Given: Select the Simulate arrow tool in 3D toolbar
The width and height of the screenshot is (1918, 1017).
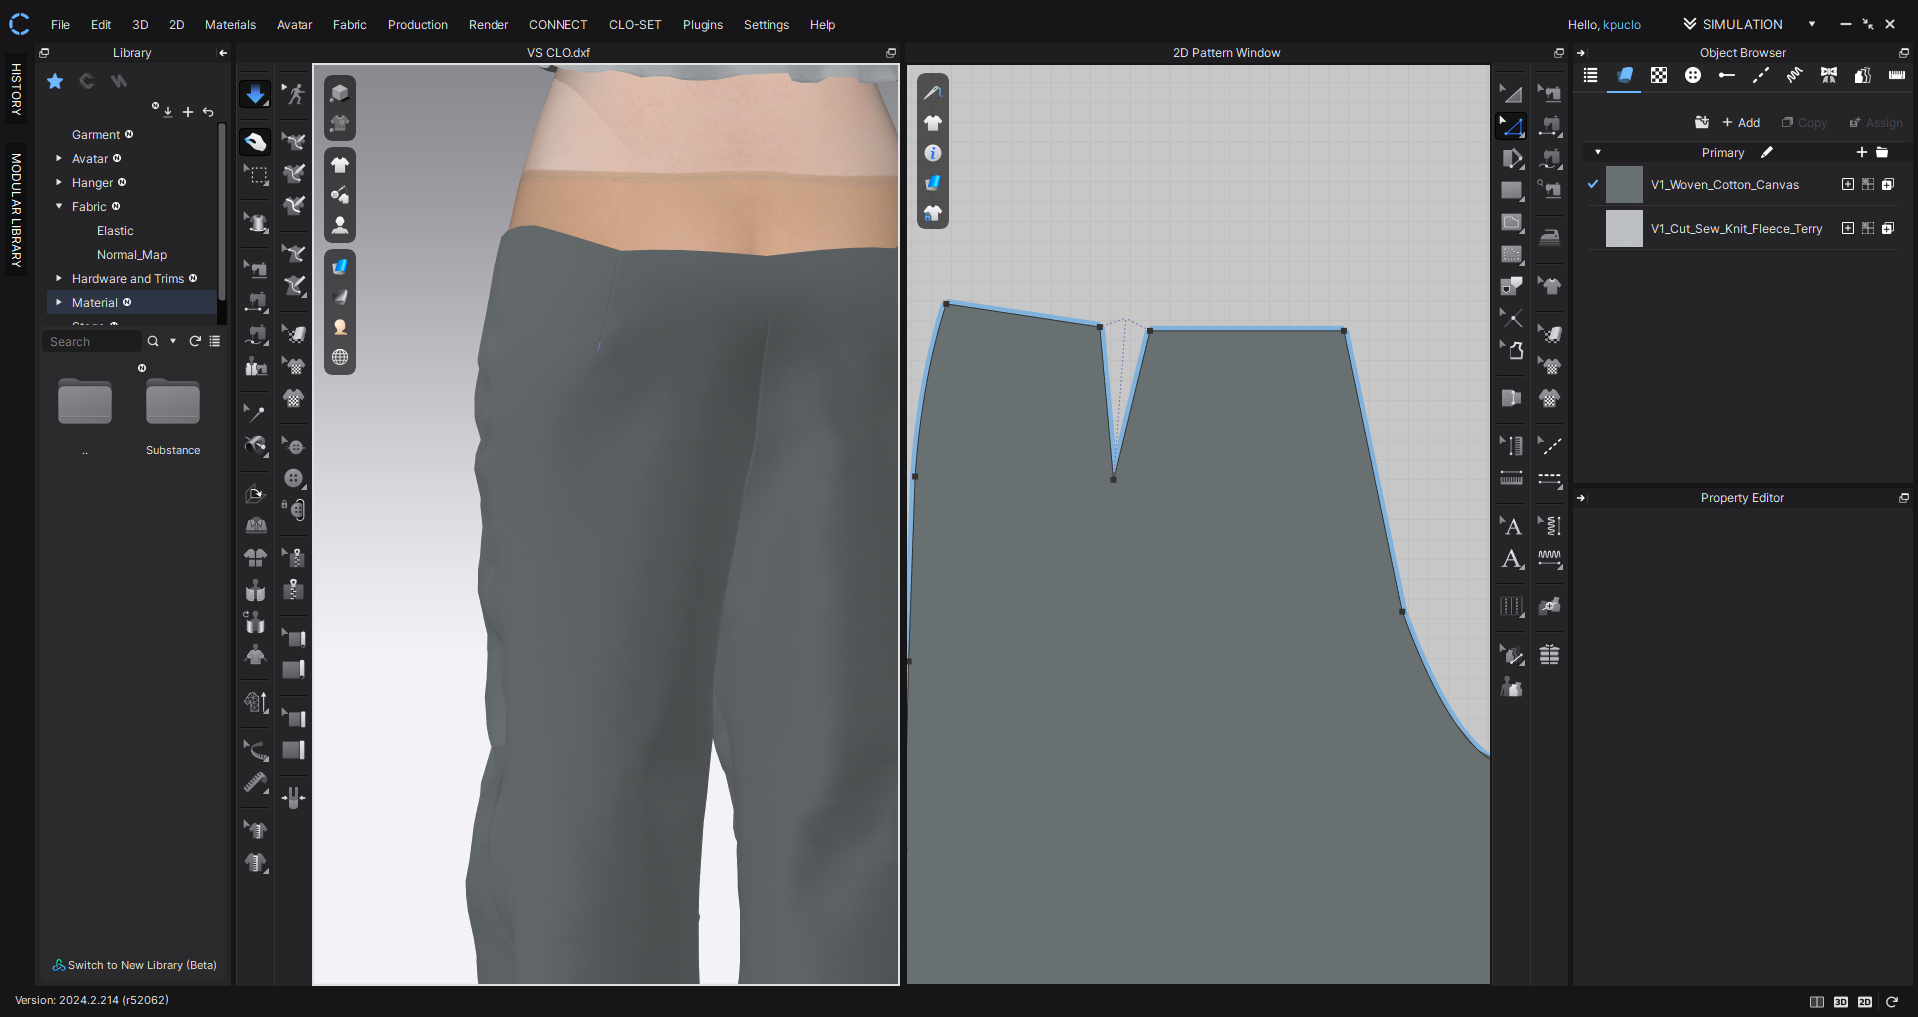Looking at the screenshot, I should [x=256, y=94].
